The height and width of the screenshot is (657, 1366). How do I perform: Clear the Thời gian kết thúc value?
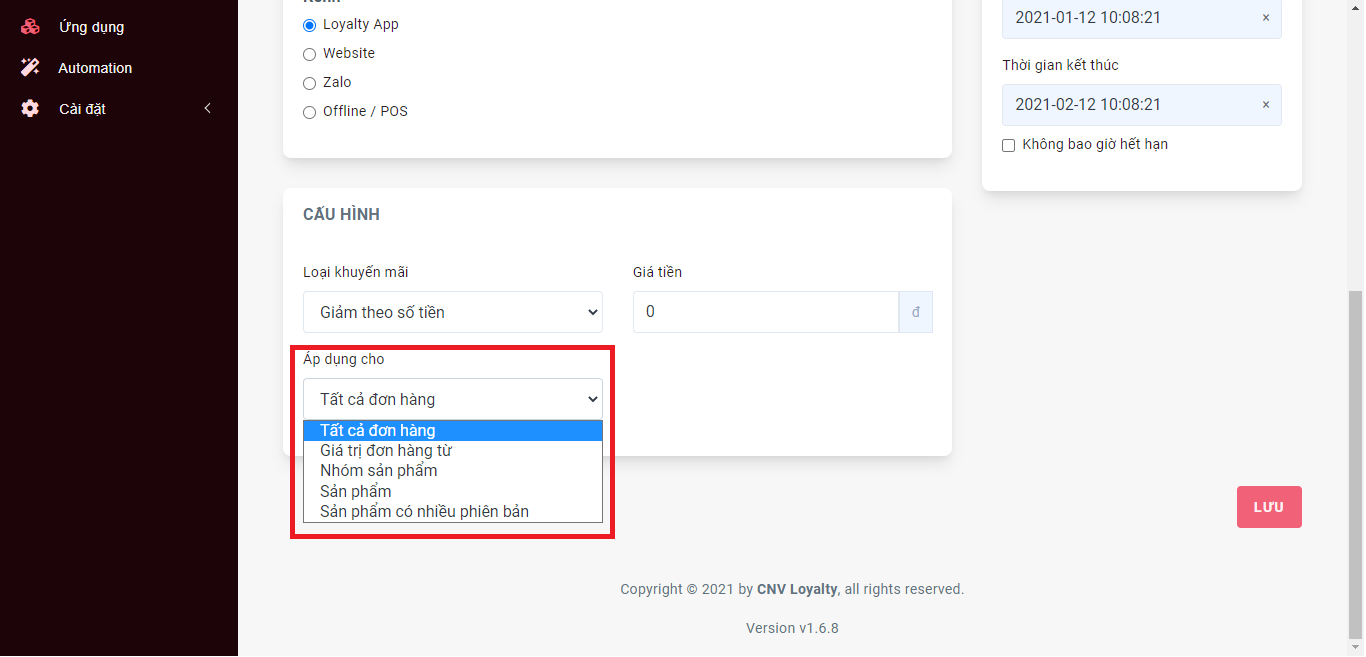pyautogui.click(x=1265, y=105)
